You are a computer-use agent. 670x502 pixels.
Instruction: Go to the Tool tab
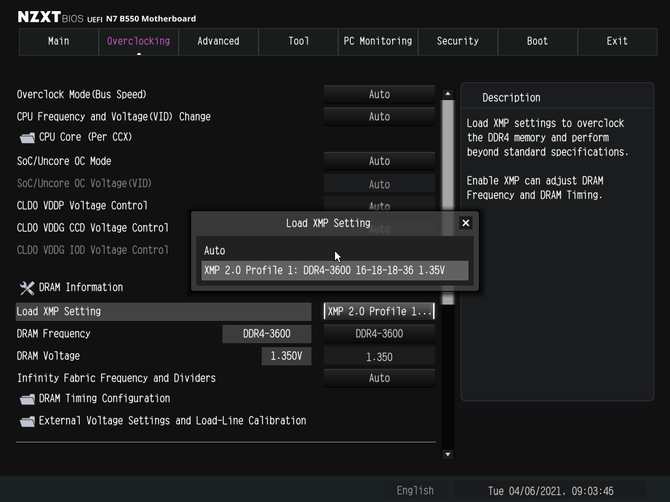pyautogui.click(x=298, y=41)
